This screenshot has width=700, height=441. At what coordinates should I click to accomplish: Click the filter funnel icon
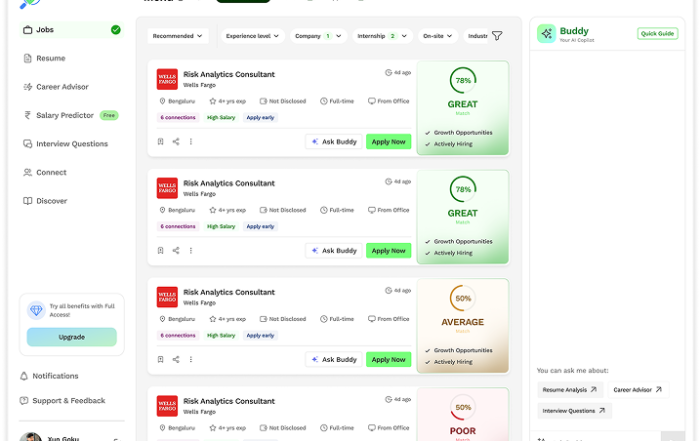point(497,36)
